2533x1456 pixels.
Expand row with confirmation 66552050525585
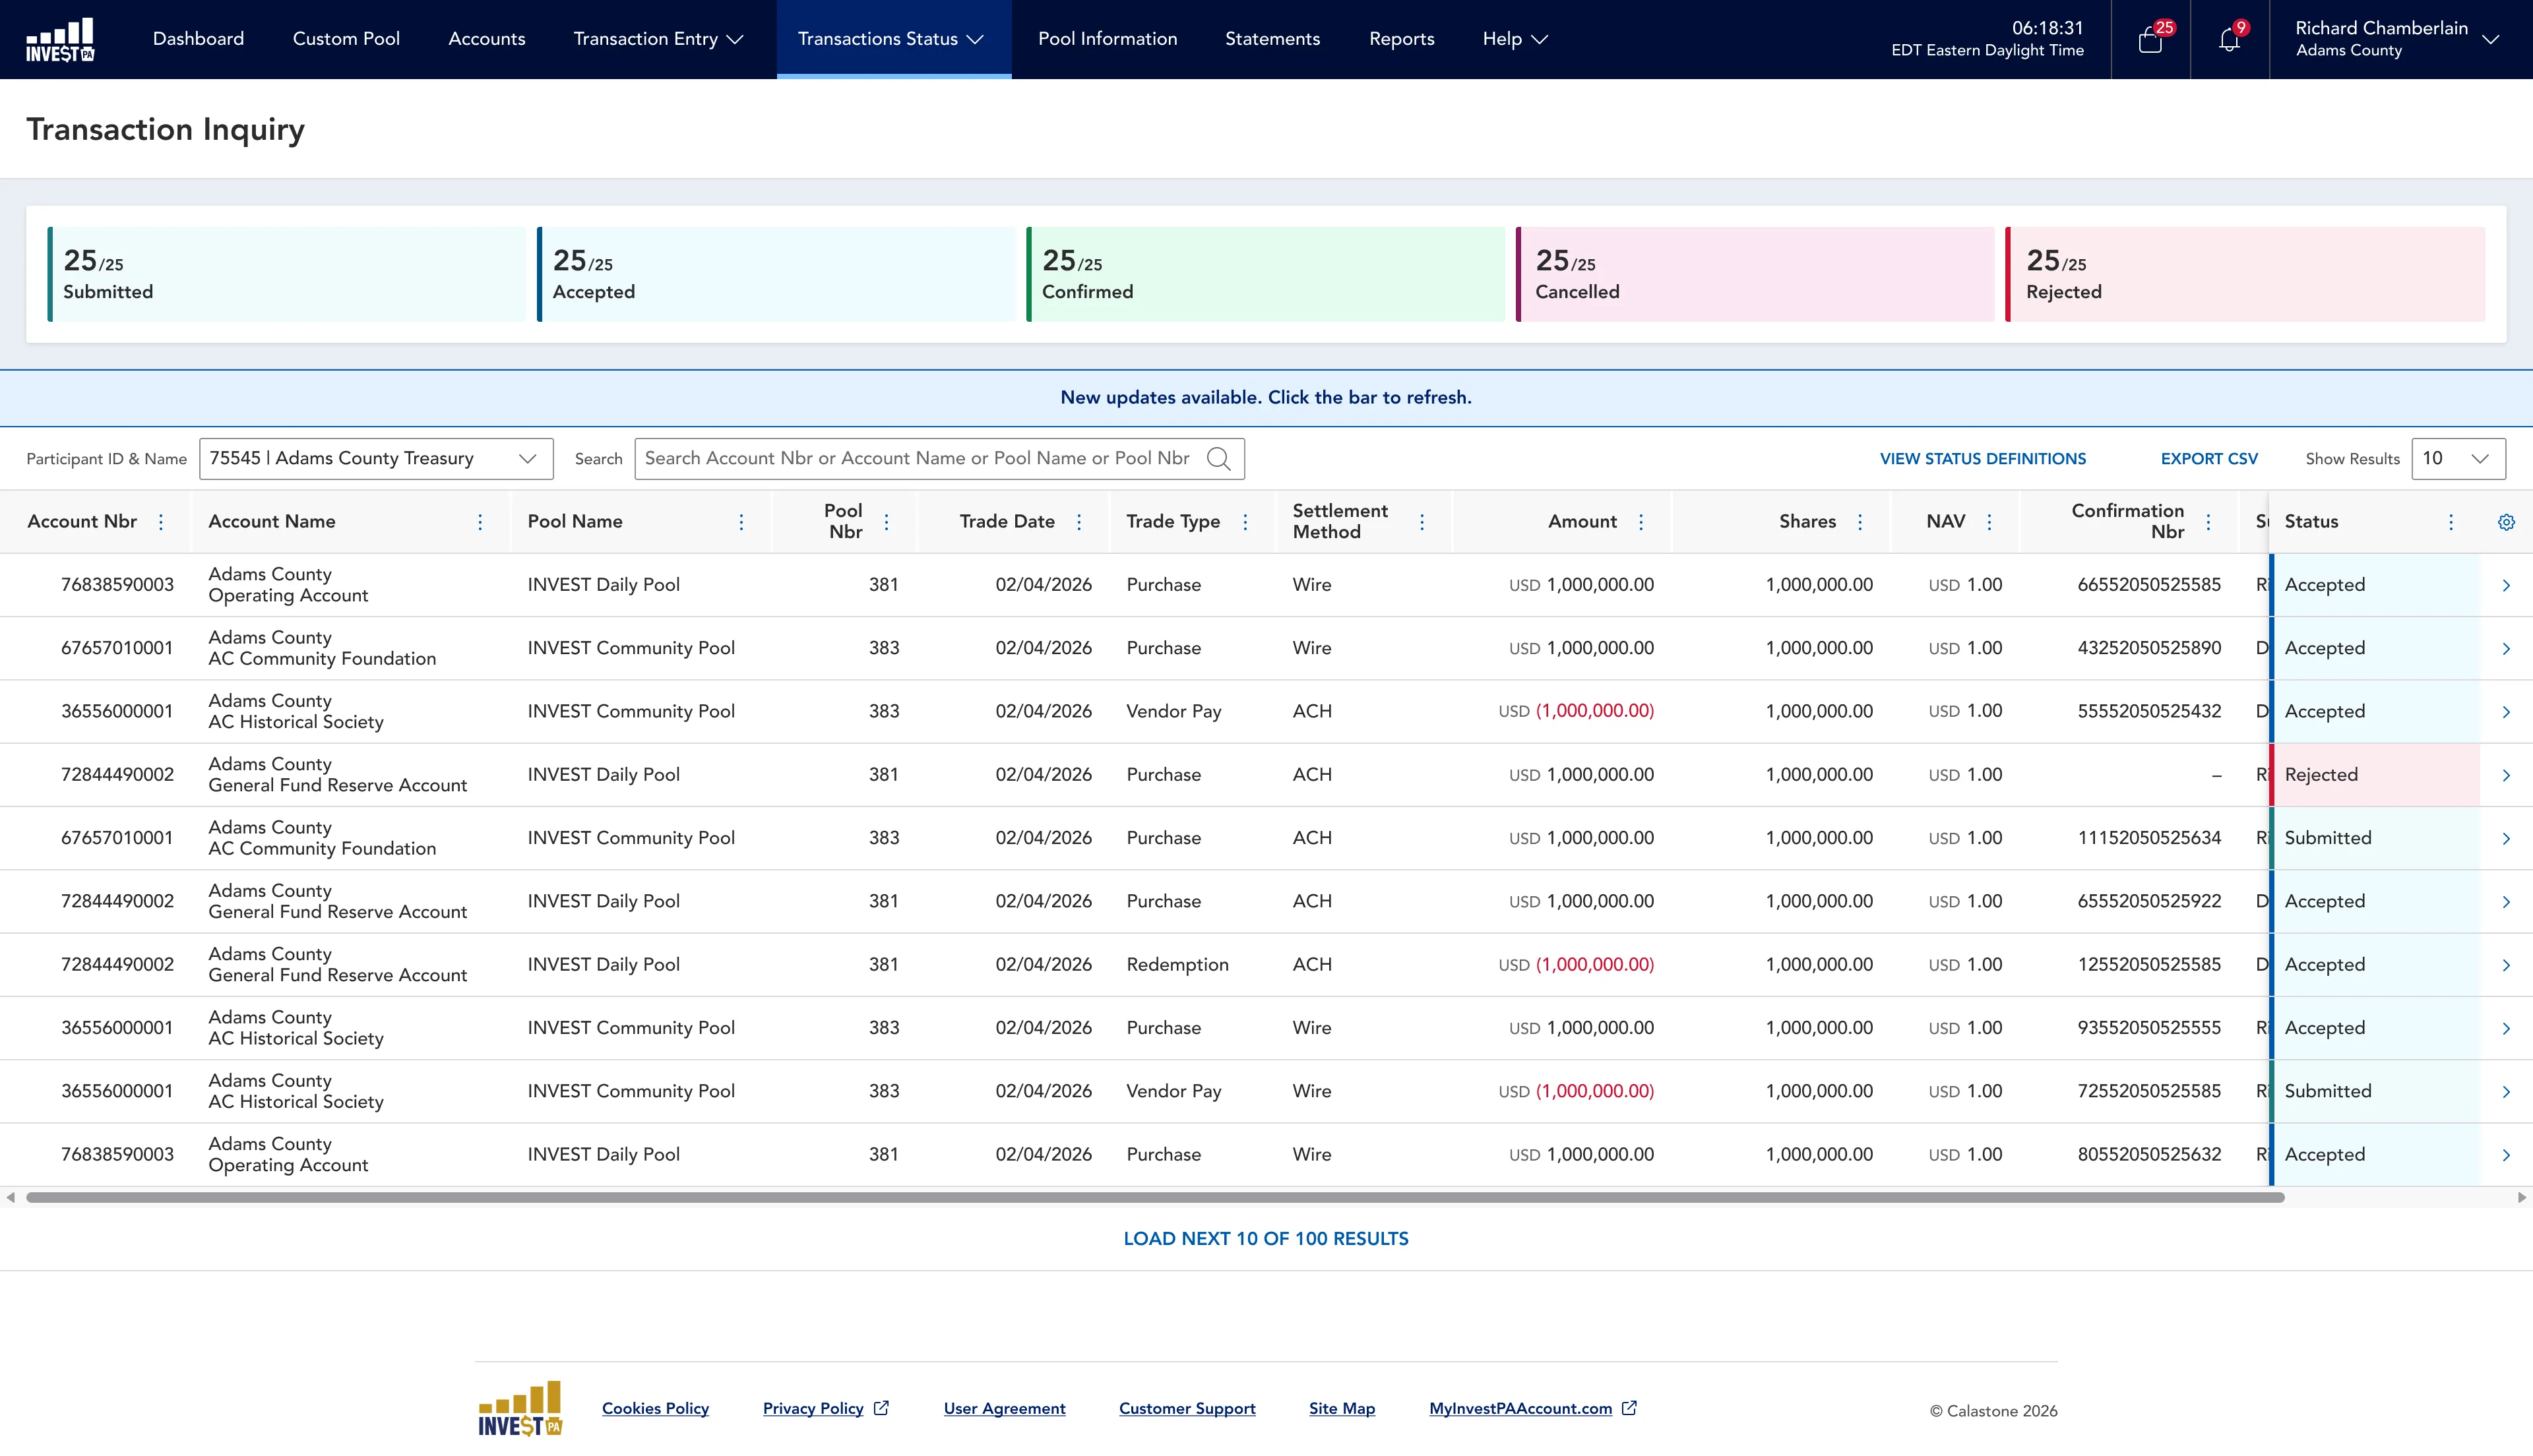point(2506,585)
